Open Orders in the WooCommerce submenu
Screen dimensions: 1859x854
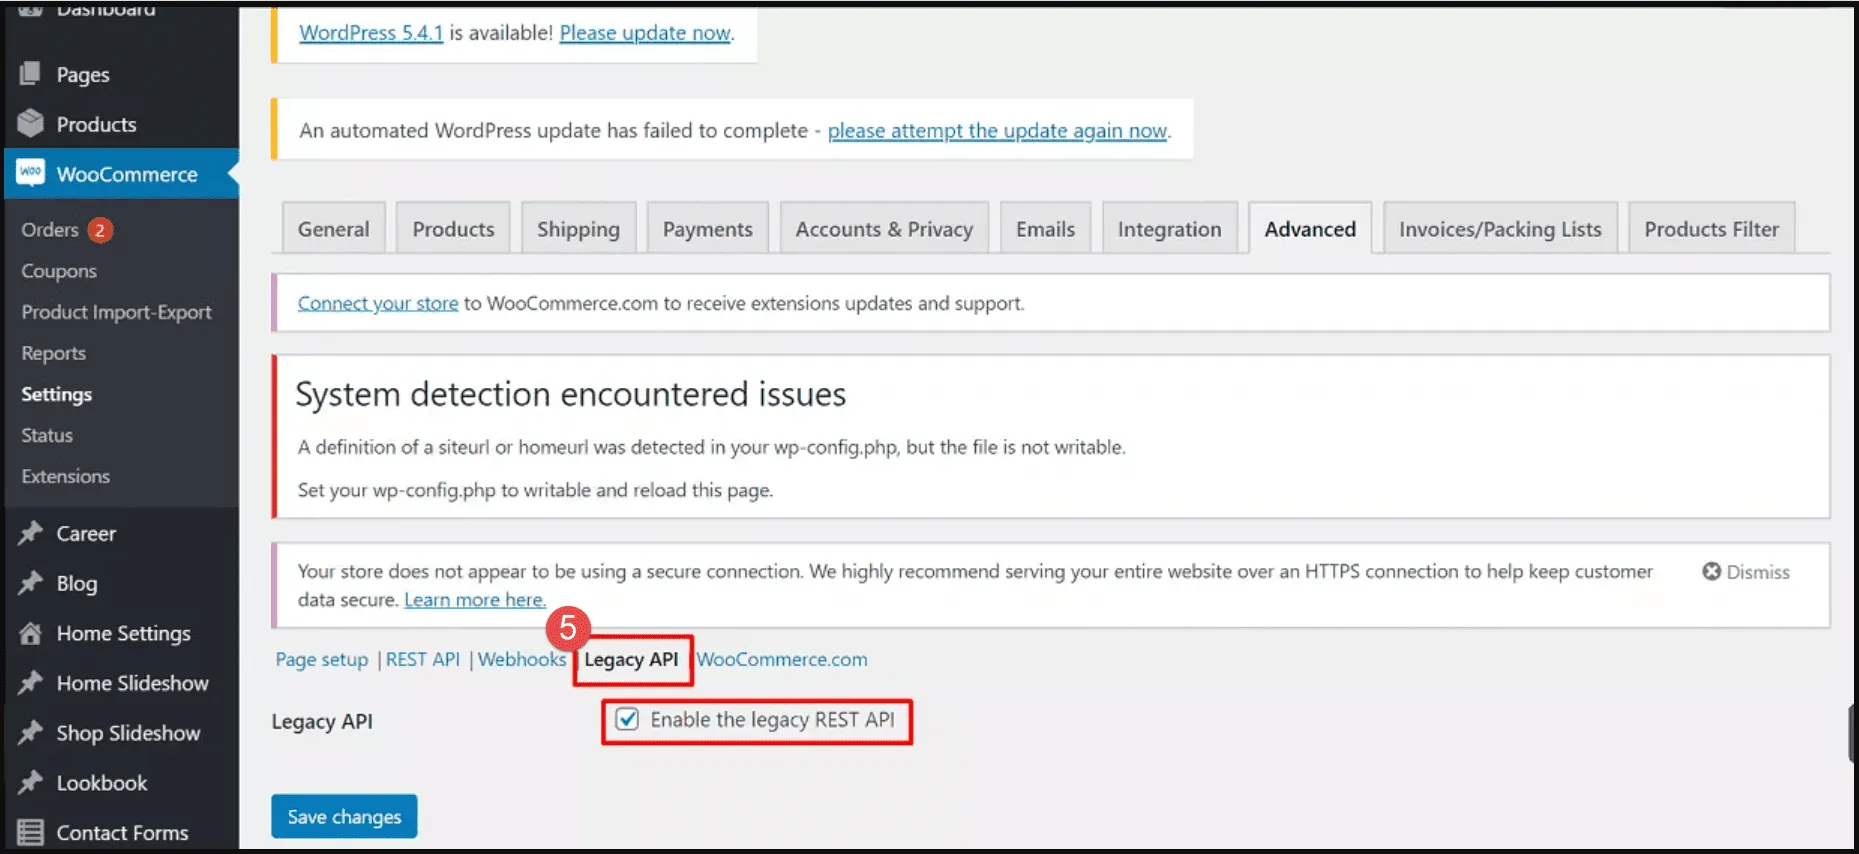pos(50,230)
